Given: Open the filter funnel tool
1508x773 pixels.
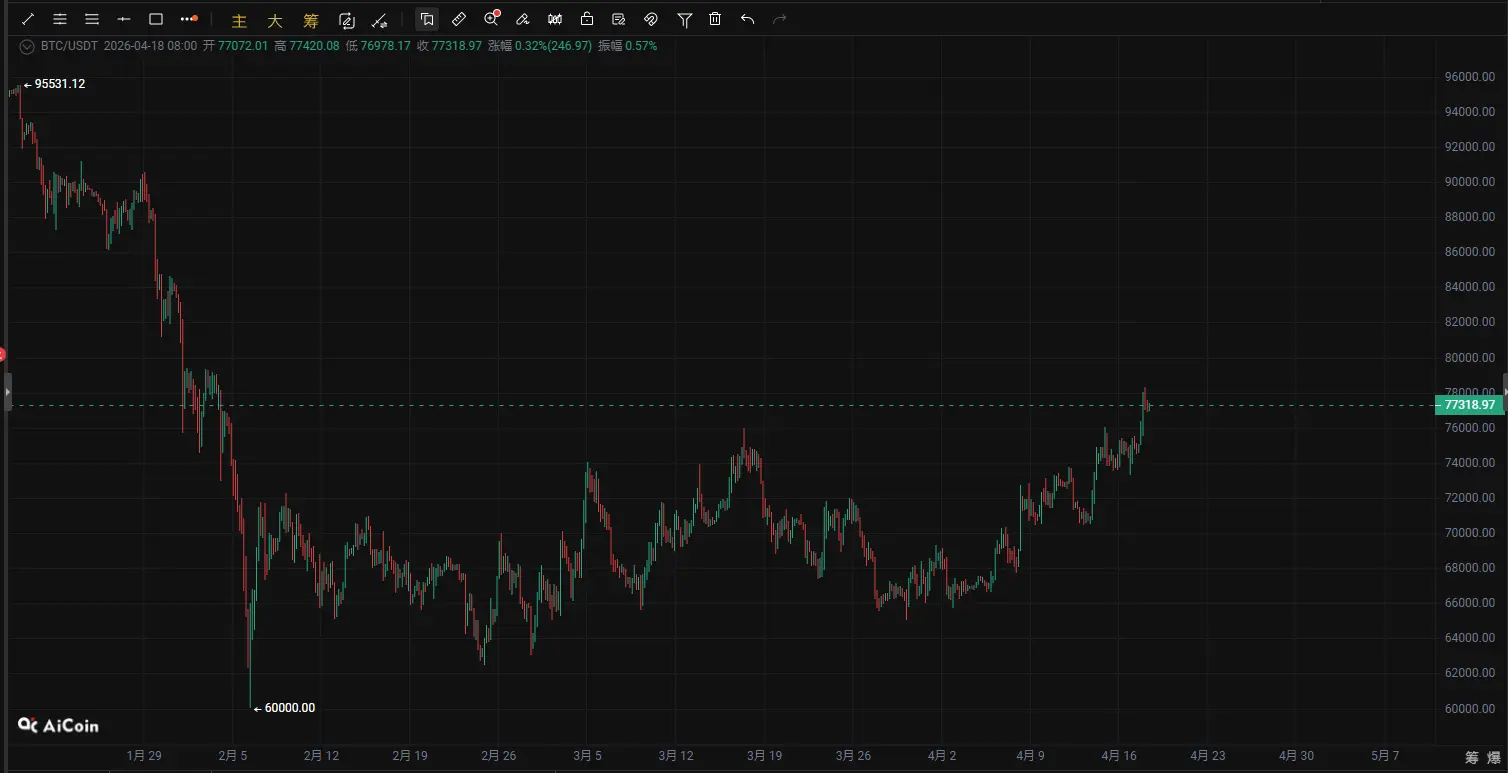Looking at the screenshot, I should click(684, 19).
